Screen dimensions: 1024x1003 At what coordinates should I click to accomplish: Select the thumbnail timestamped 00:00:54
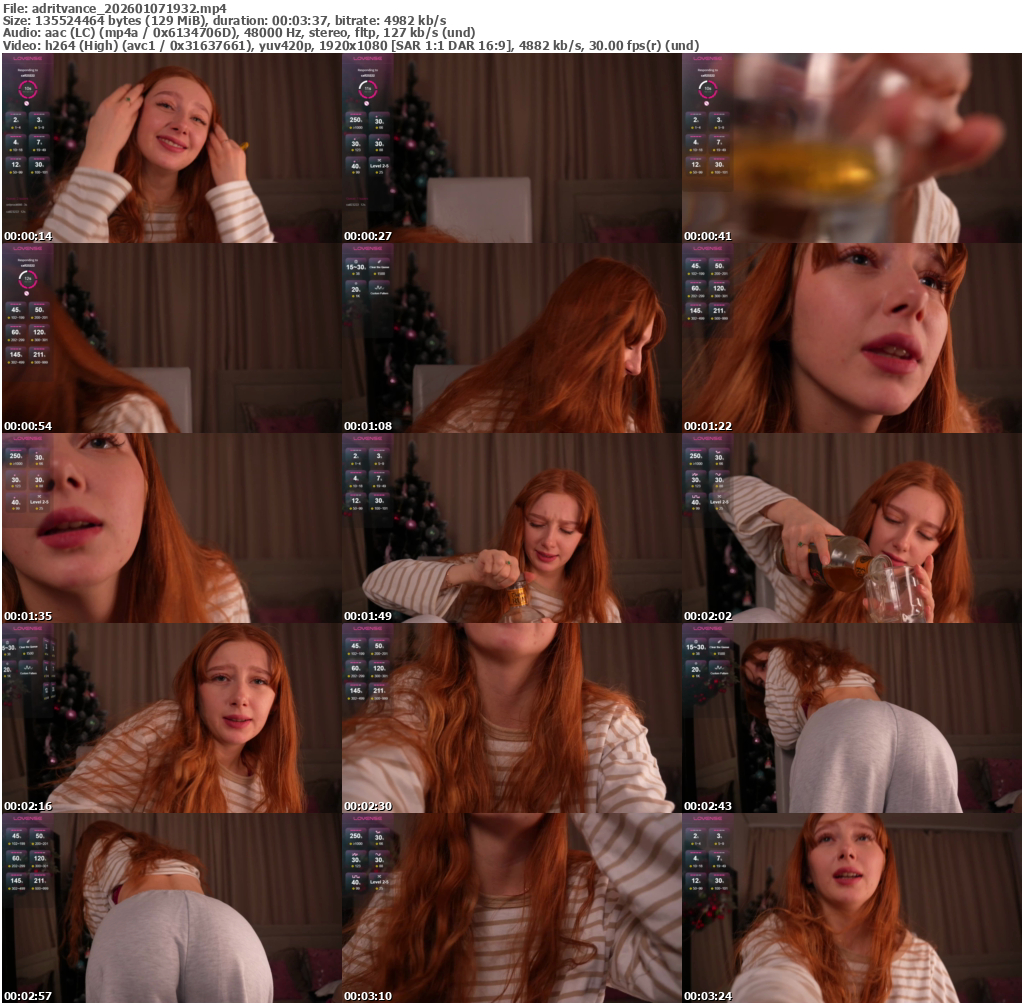pyautogui.click(x=172, y=338)
